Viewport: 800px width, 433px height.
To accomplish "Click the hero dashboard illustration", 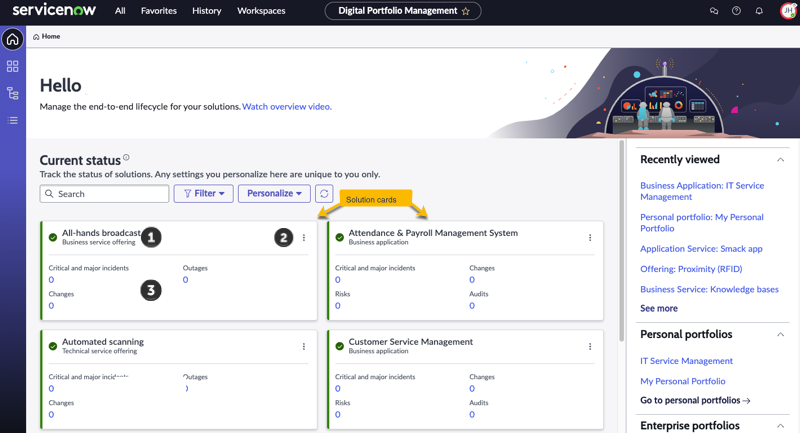I will pyautogui.click(x=664, y=97).
